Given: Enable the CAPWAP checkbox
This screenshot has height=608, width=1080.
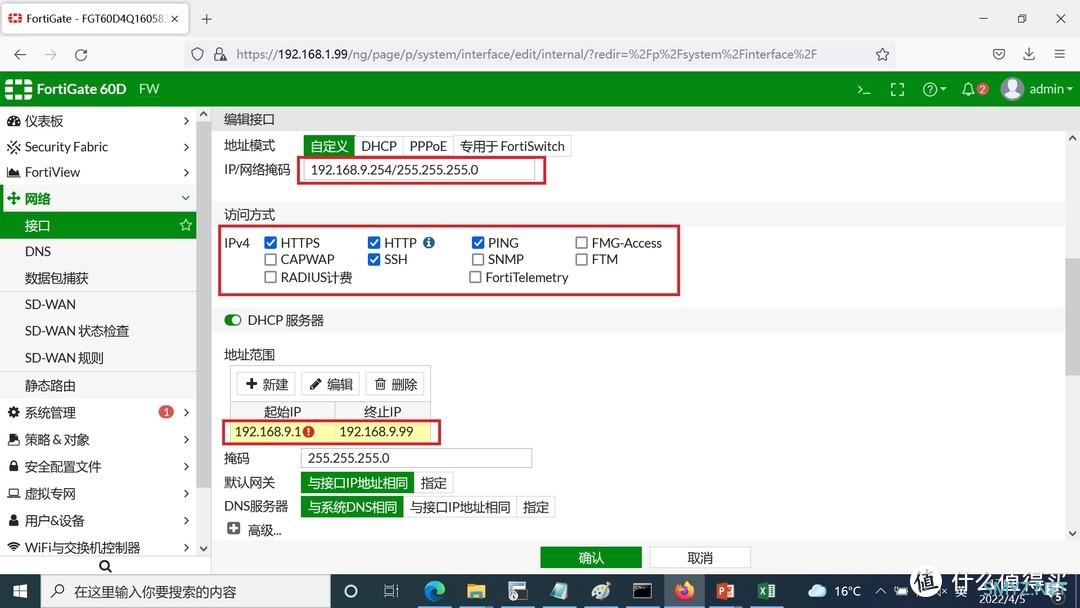Looking at the screenshot, I should tap(270, 260).
